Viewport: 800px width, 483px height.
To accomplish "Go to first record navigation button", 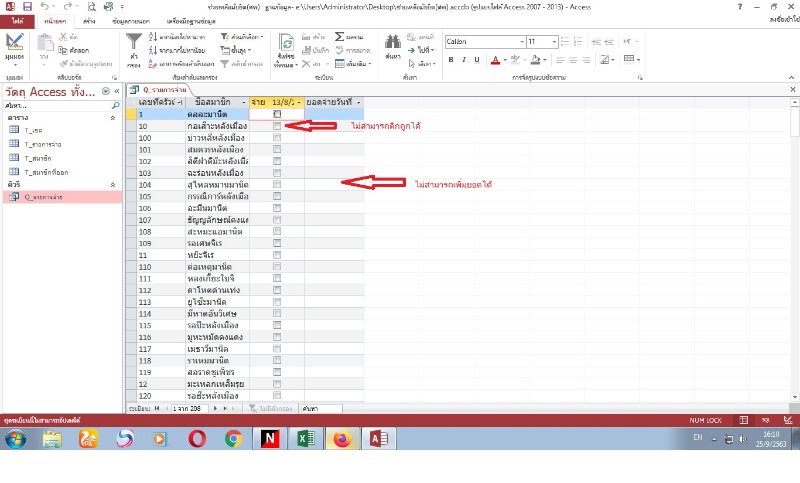I will [156, 408].
